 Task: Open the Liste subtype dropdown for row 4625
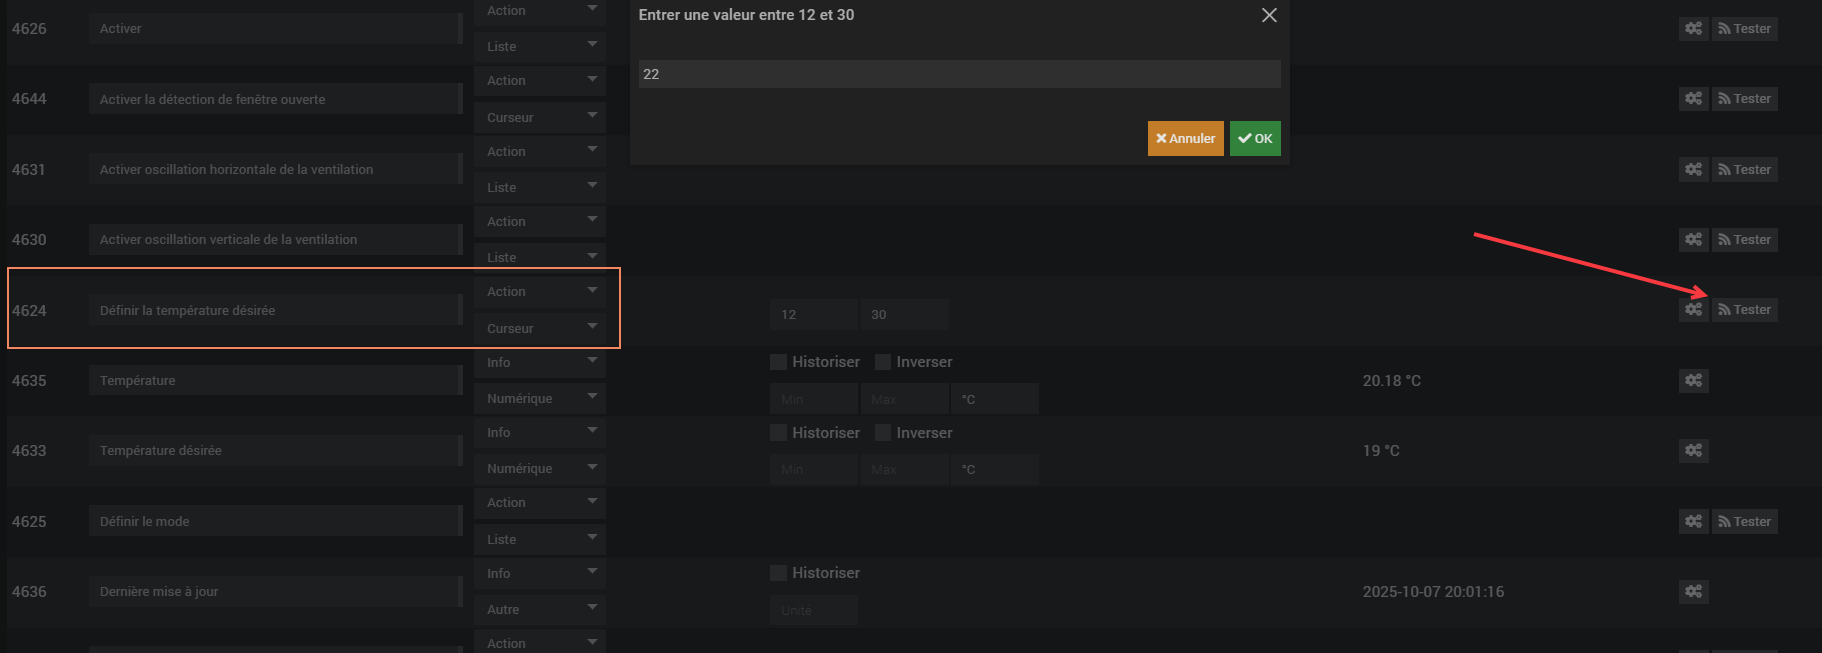tap(540, 539)
